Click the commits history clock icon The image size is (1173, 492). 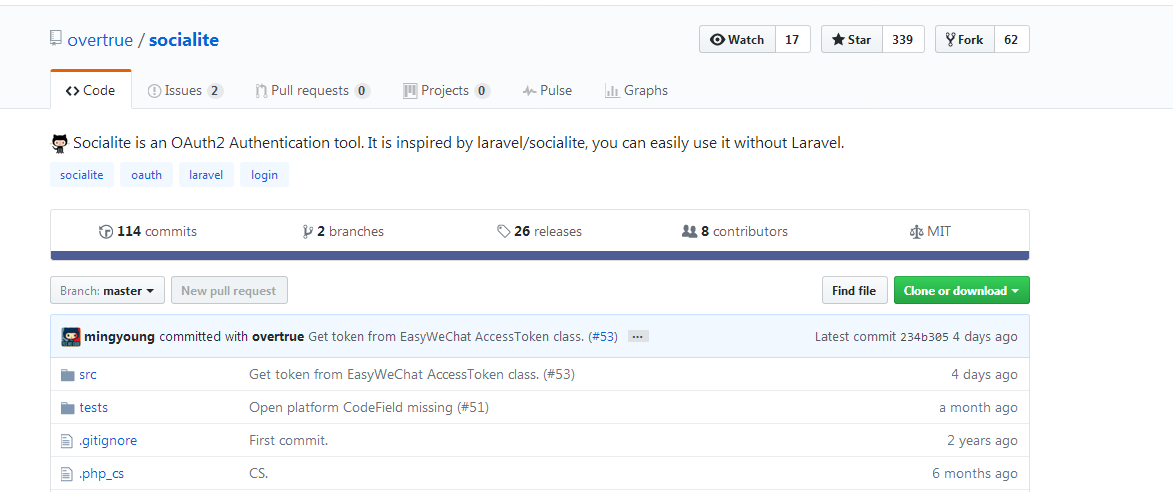pos(105,232)
